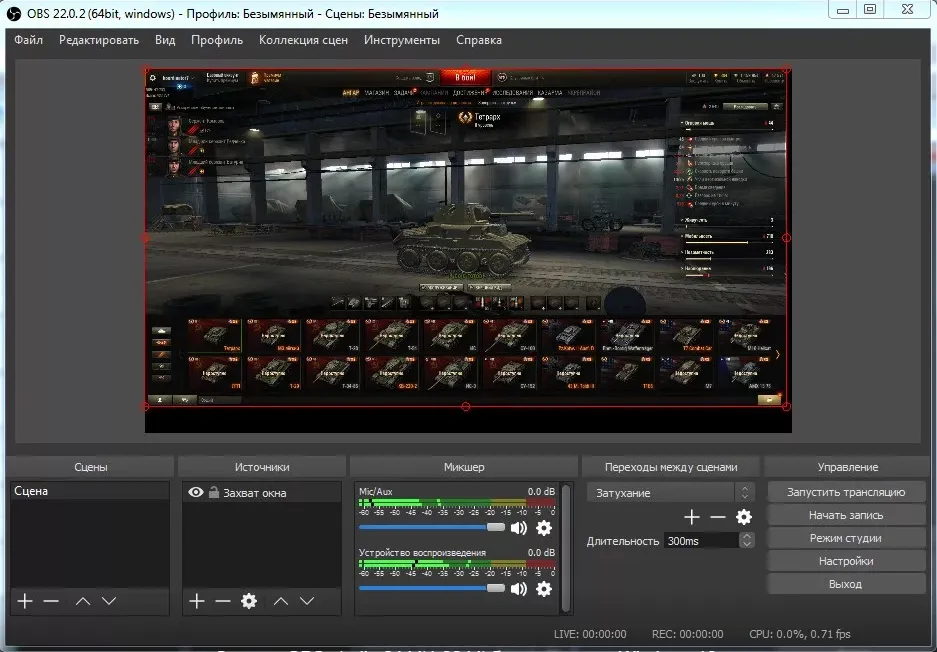Mute Устройство воспроизведения speaker icon
The width and height of the screenshot is (937, 652).
point(519,589)
